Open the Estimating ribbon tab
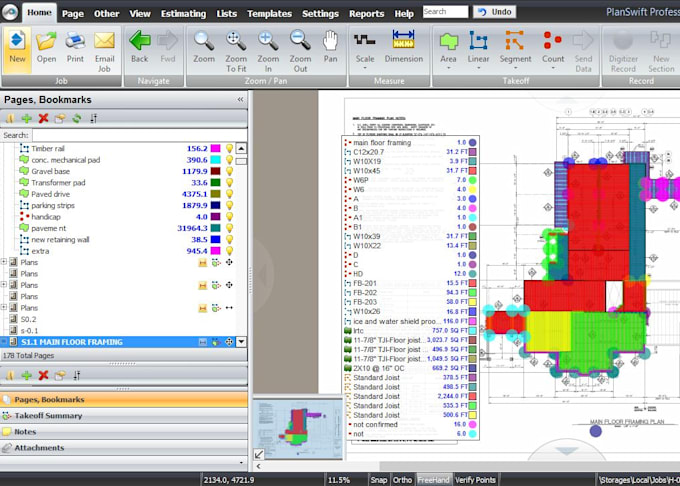 pos(183,13)
